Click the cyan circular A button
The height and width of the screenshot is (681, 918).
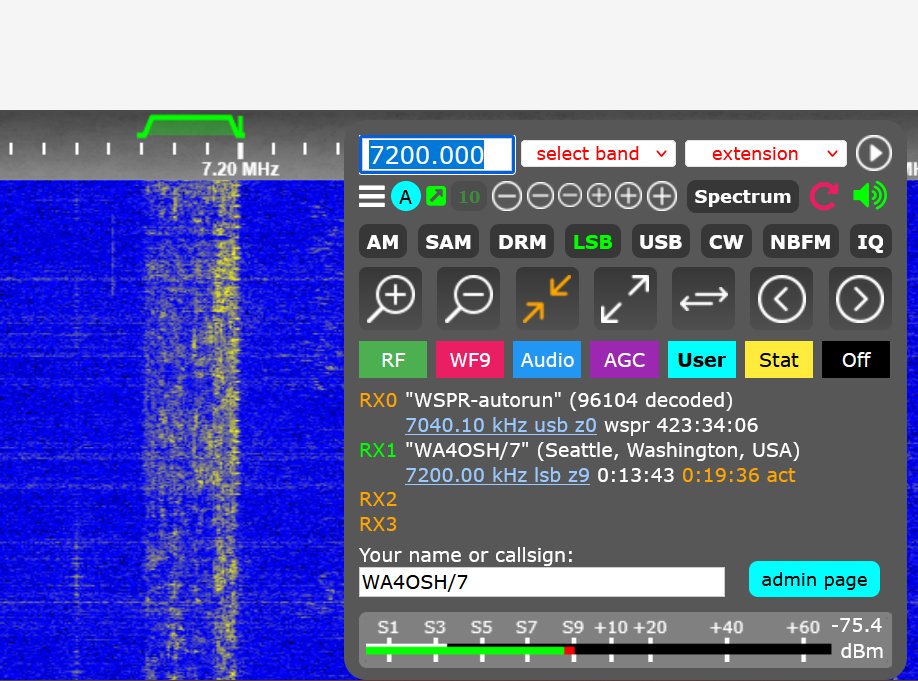(x=406, y=197)
